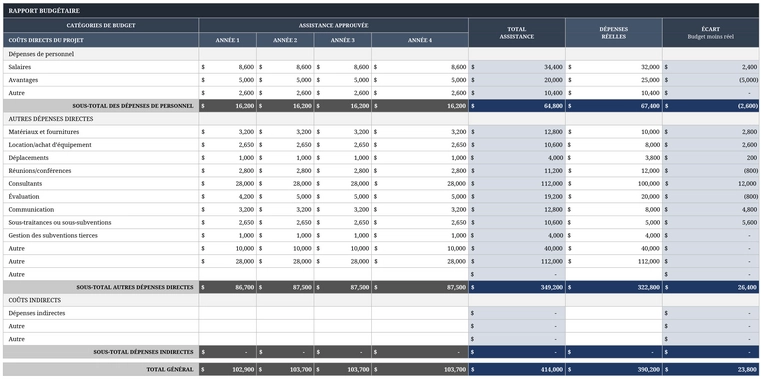This screenshot has width=761, height=379.
Task: Click Consultants variance 12,000
Action: 710,183
